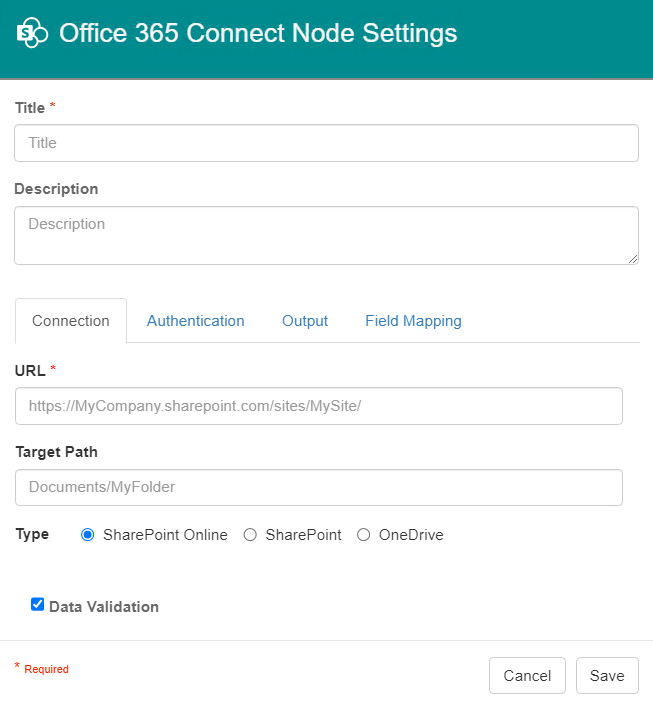Select the SharePoint Online radio button

88,535
